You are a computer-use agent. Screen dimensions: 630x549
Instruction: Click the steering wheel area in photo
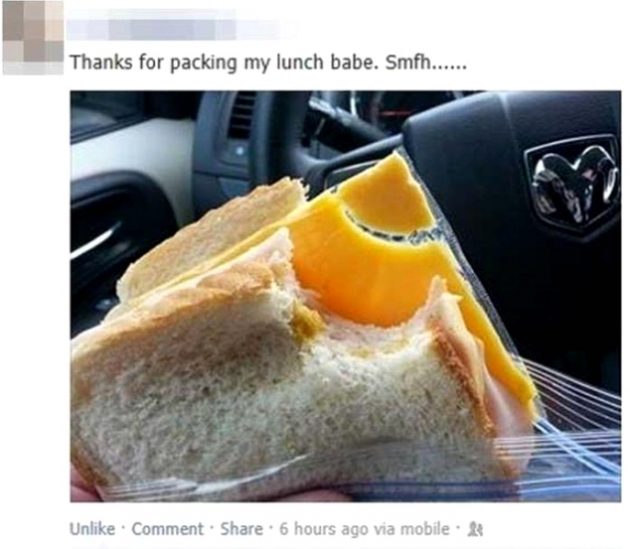coord(502,161)
